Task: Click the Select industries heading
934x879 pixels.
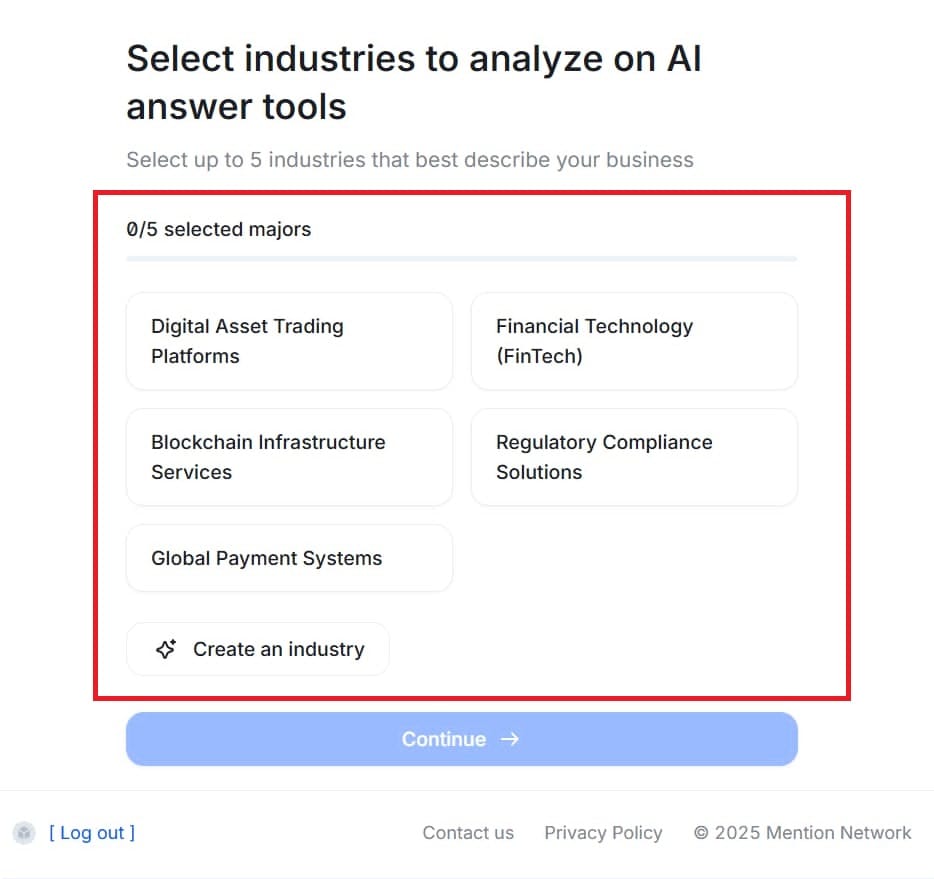Action: coord(413,82)
